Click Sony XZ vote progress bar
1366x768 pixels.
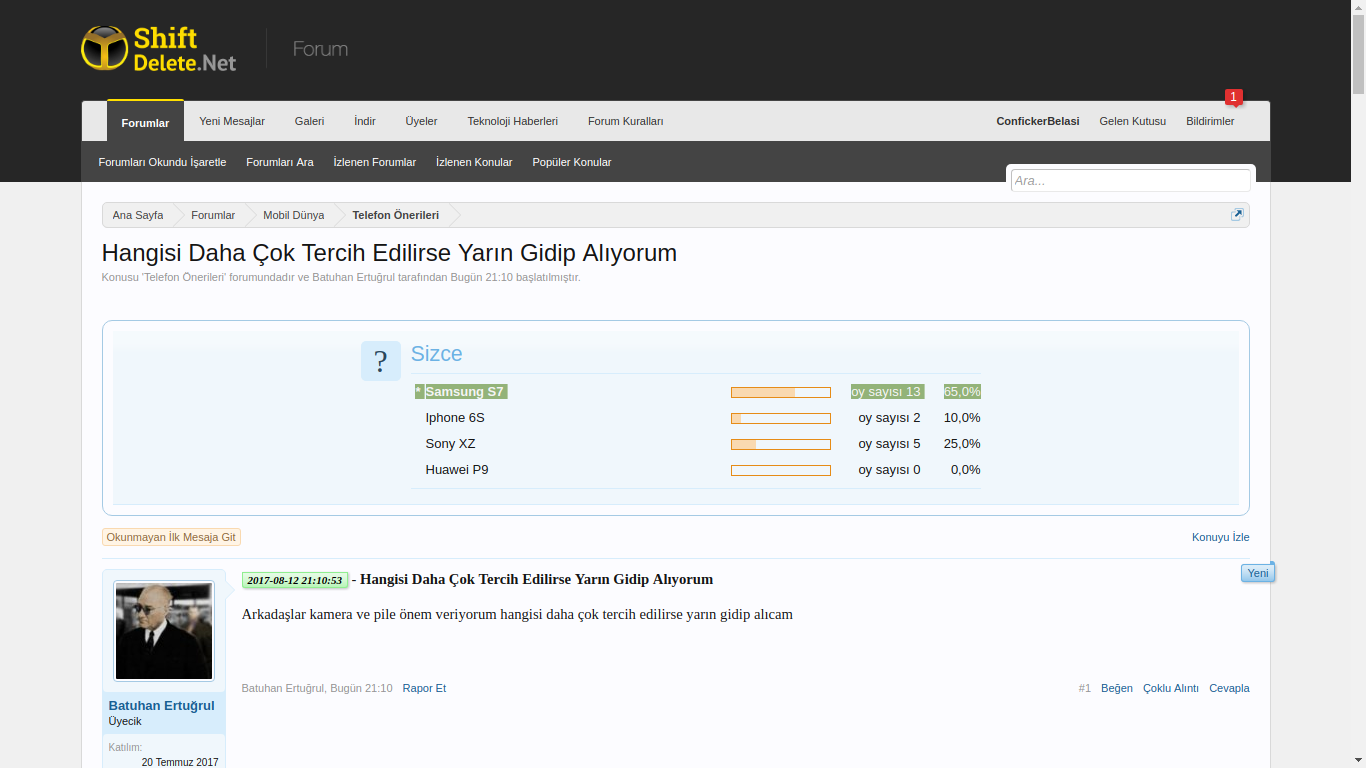781,444
